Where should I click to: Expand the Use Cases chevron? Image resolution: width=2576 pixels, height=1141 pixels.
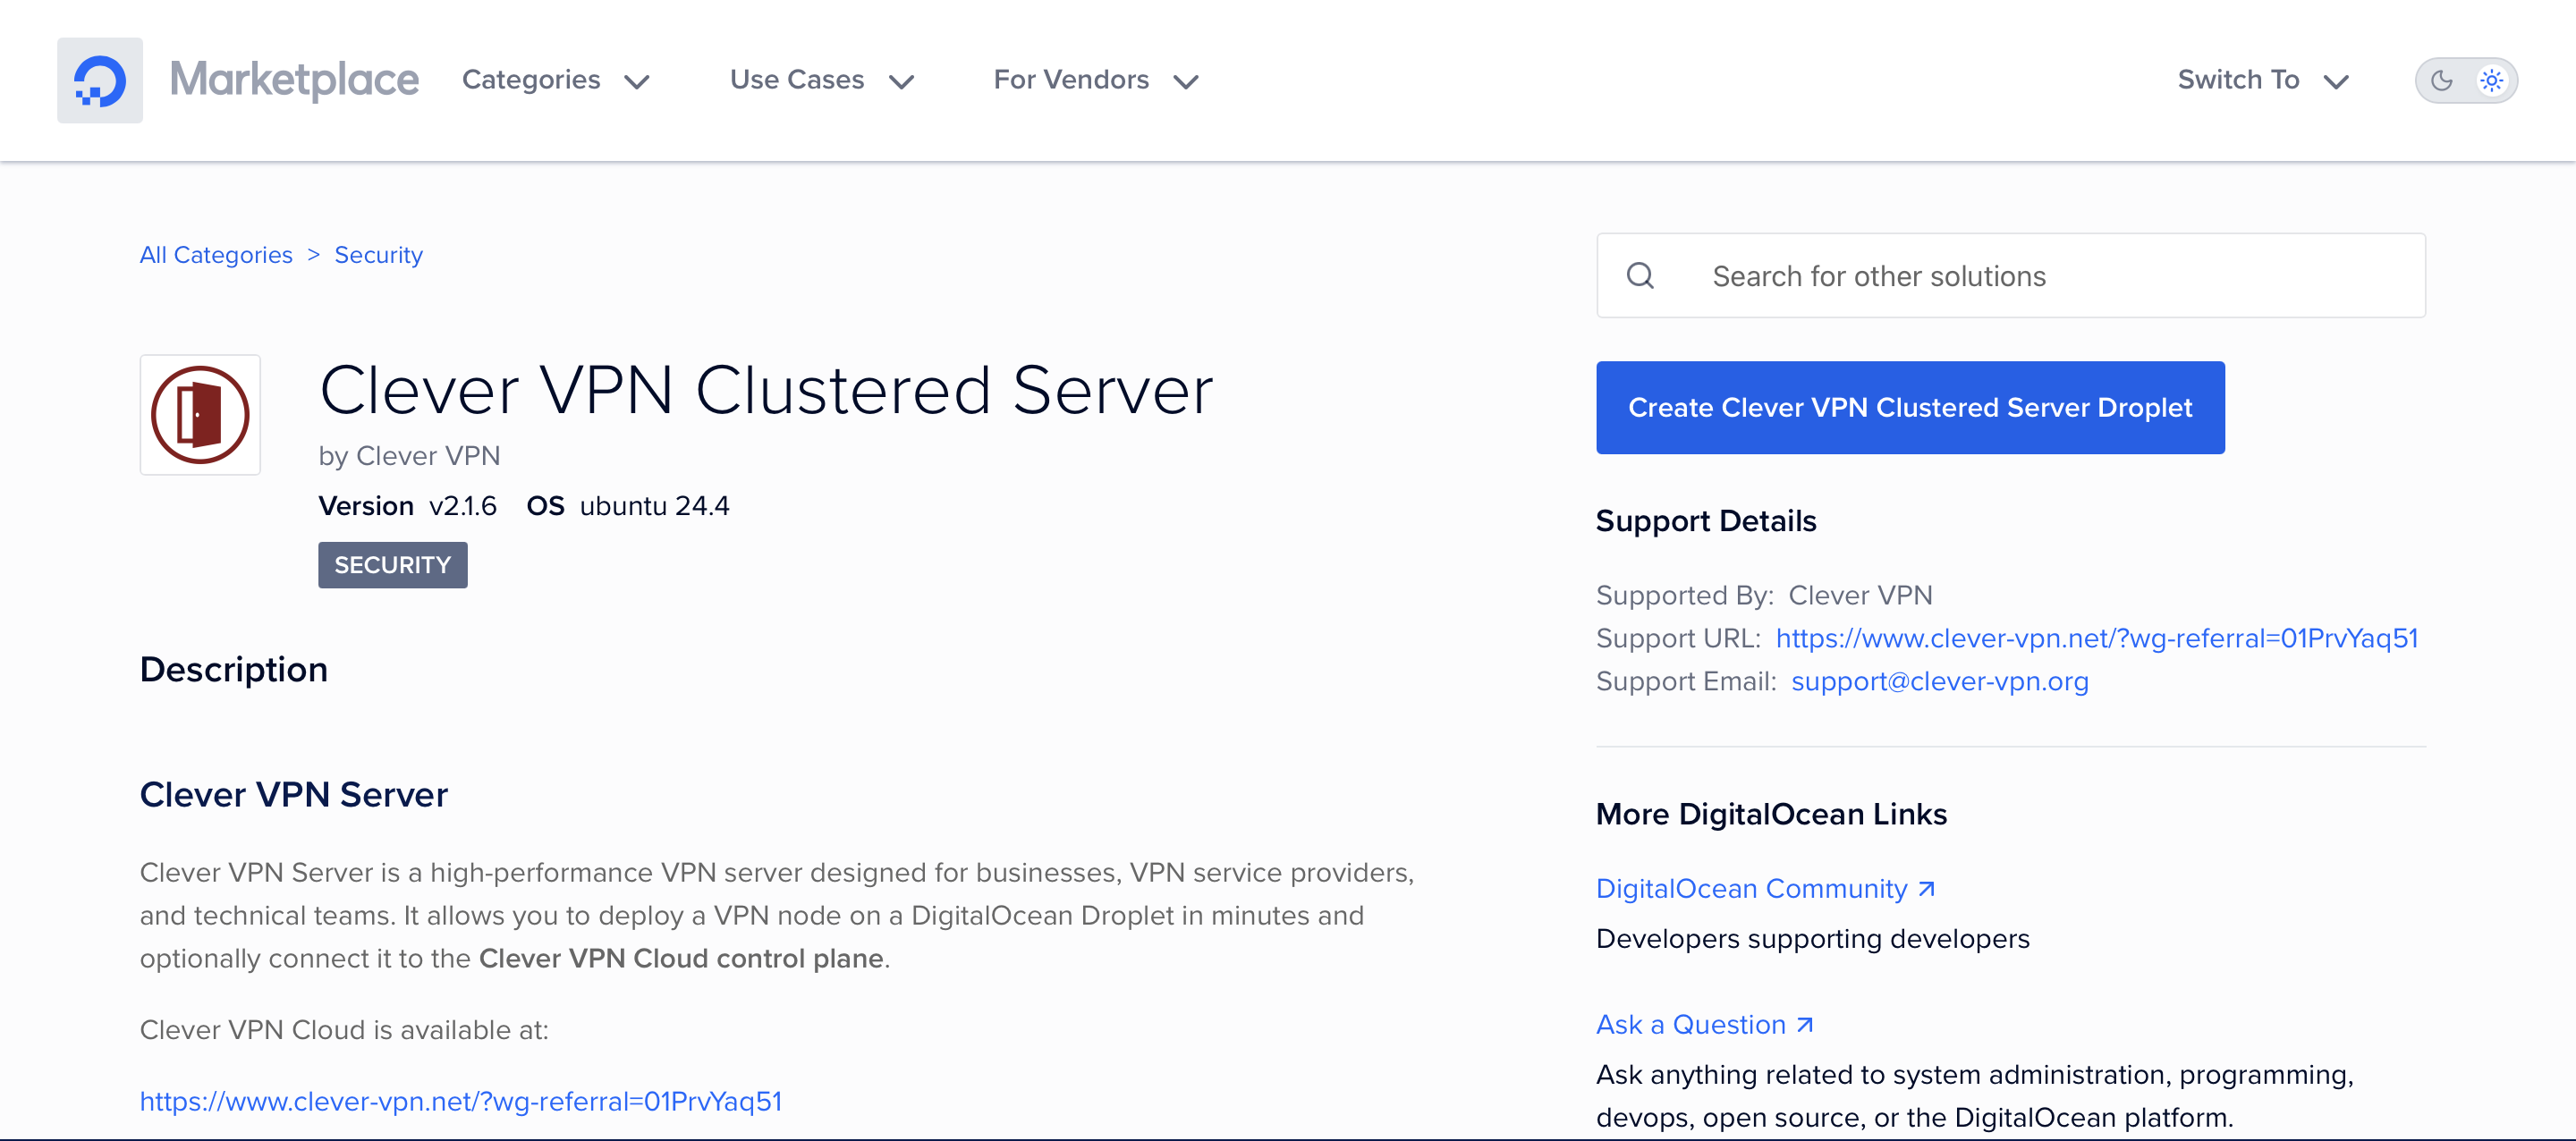(x=901, y=82)
